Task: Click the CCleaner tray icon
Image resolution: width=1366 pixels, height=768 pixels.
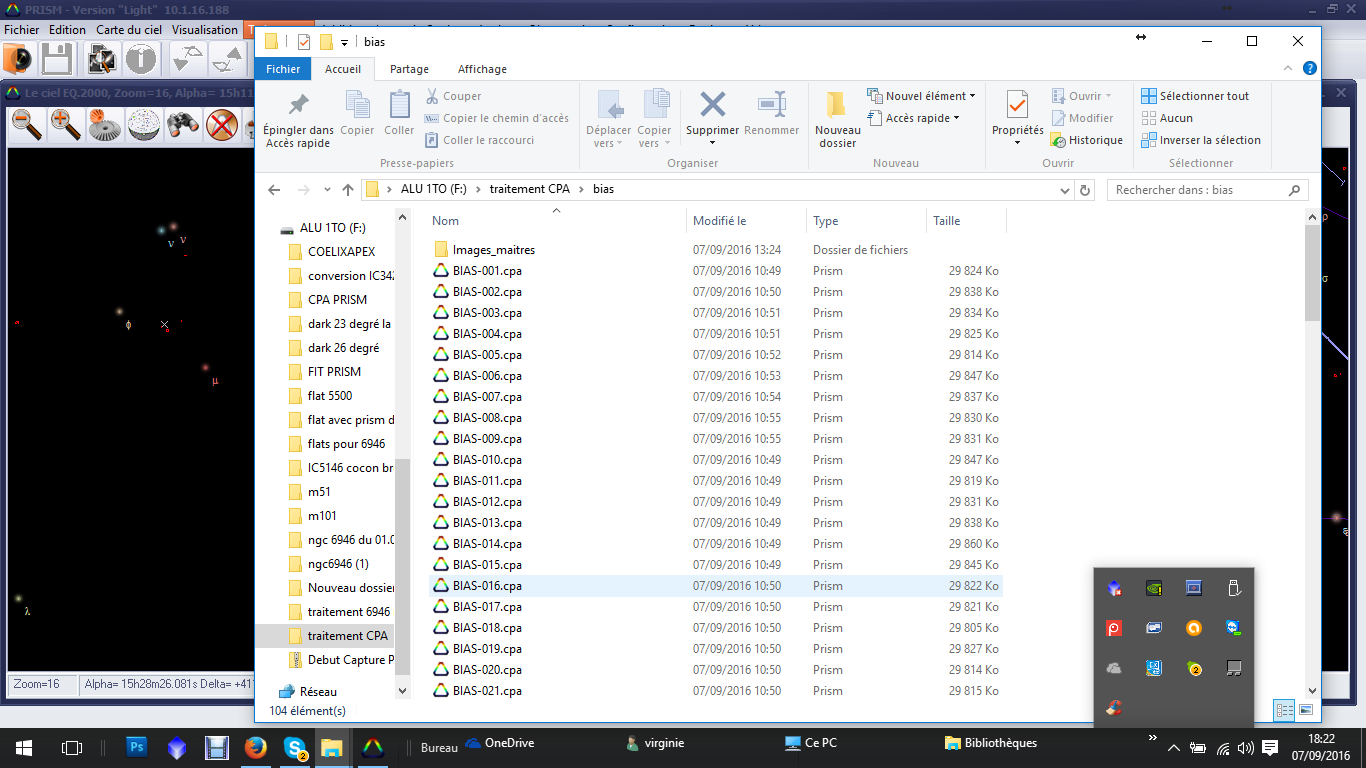Action: pos(1113,708)
